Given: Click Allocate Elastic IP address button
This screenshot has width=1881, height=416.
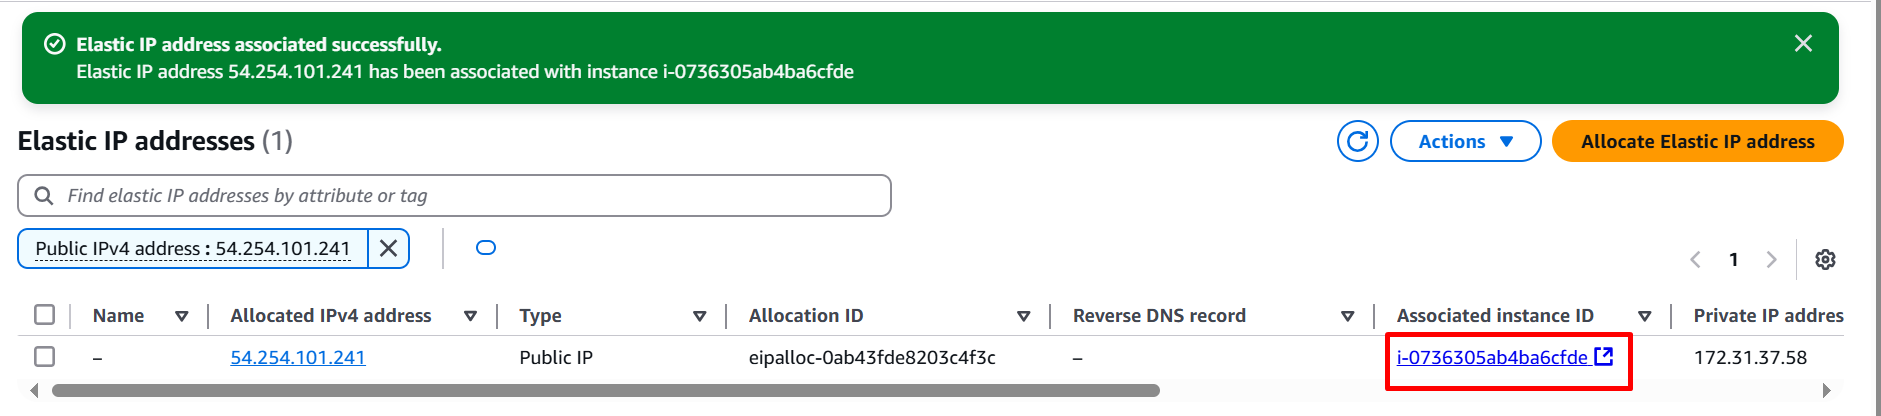Looking at the screenshot, I should (x=1697, y=141).
